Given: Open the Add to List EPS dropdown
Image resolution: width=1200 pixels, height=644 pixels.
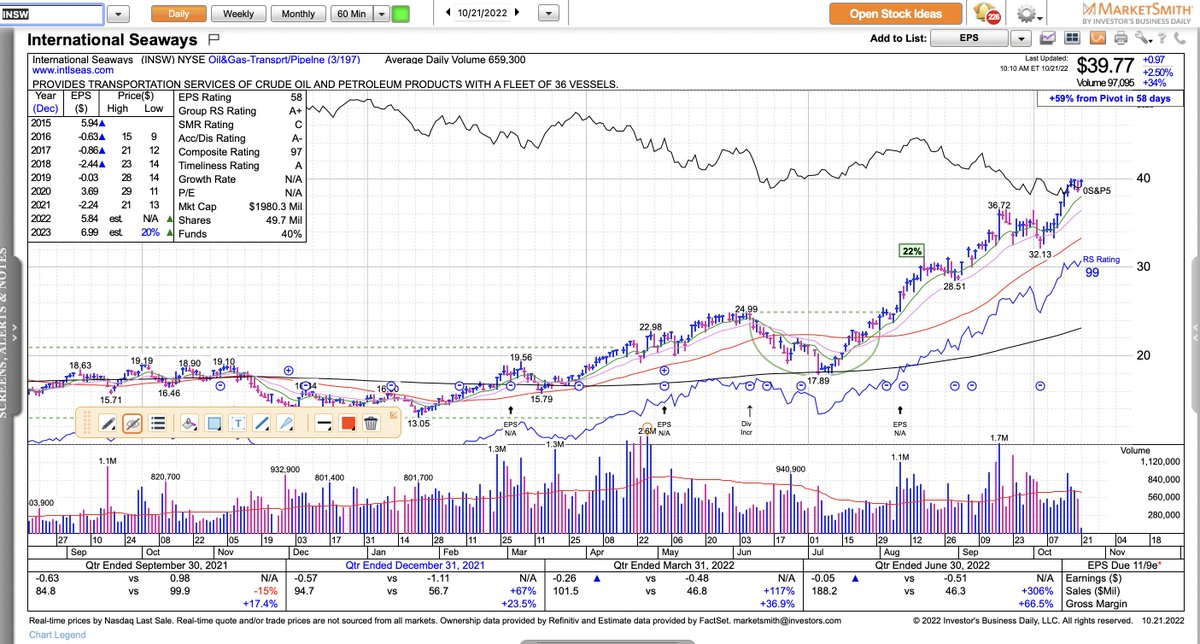Looking at the screenshot, I should (1022, 38).
